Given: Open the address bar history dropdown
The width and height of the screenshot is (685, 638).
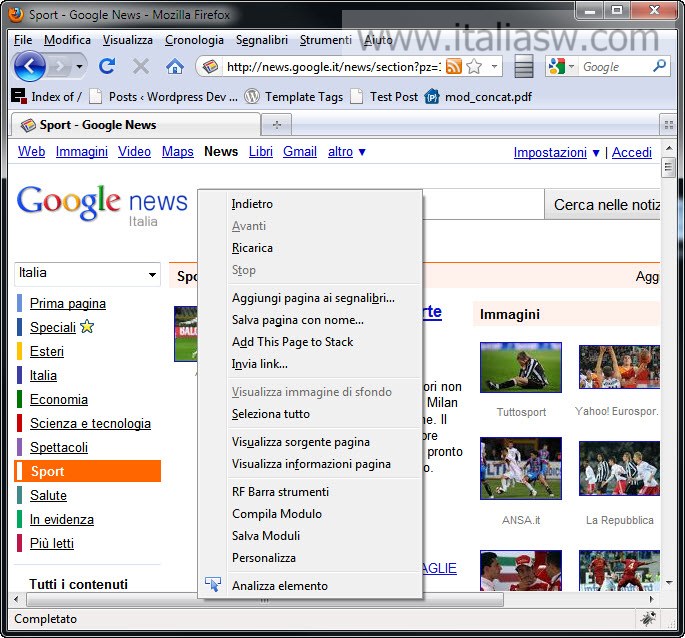Looking at the screenshot, I should (x=494, y=67).
